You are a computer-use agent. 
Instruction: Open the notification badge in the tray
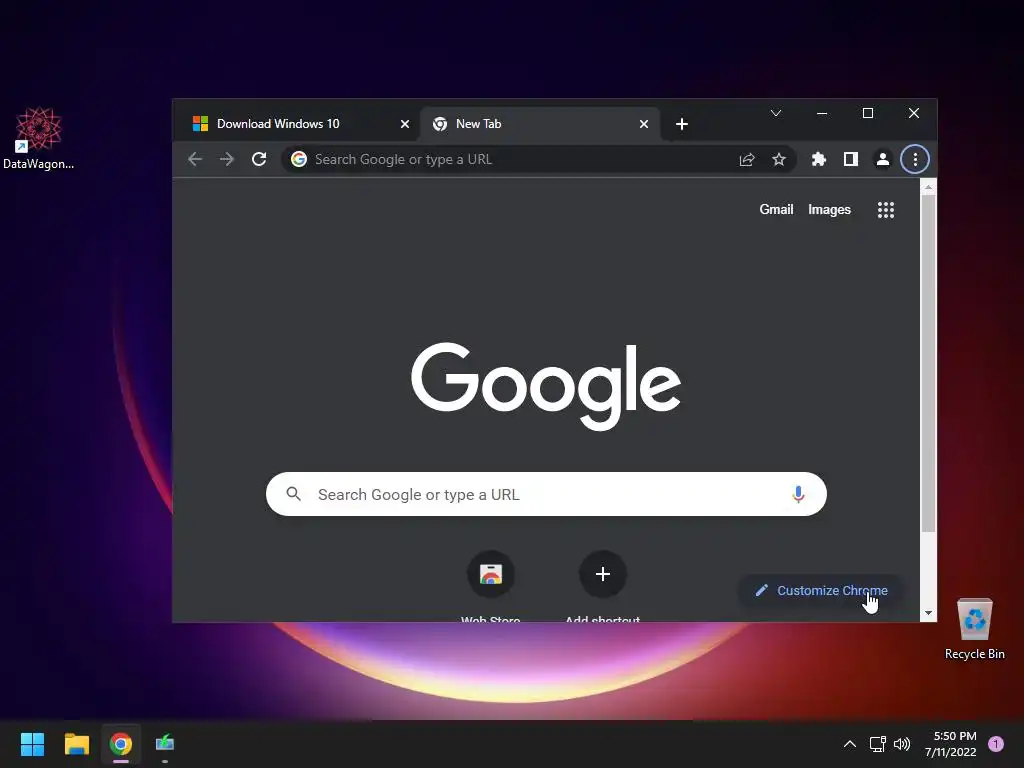point(996,744)
